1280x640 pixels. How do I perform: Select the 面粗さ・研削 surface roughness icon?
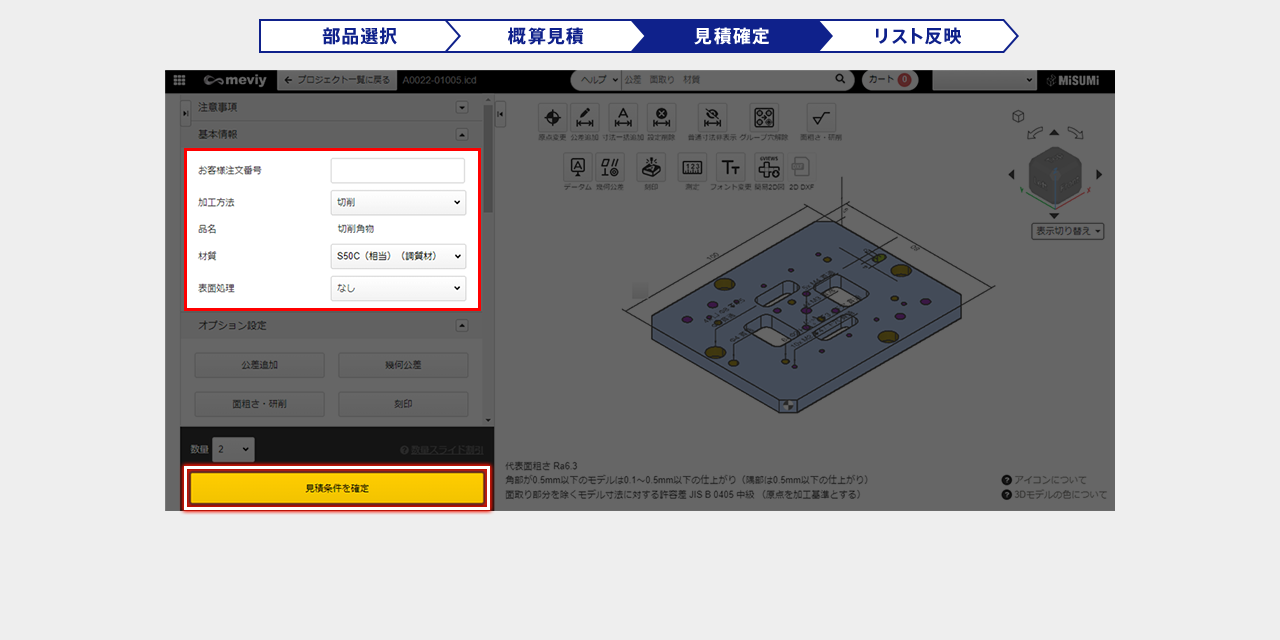pyautogui.click(x=821, y=118)
